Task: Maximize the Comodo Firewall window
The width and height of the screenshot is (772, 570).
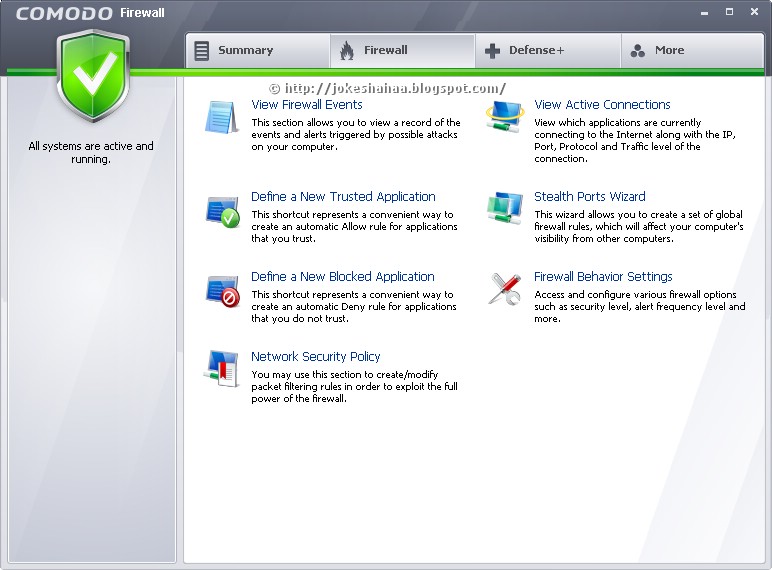Action: 730,12
